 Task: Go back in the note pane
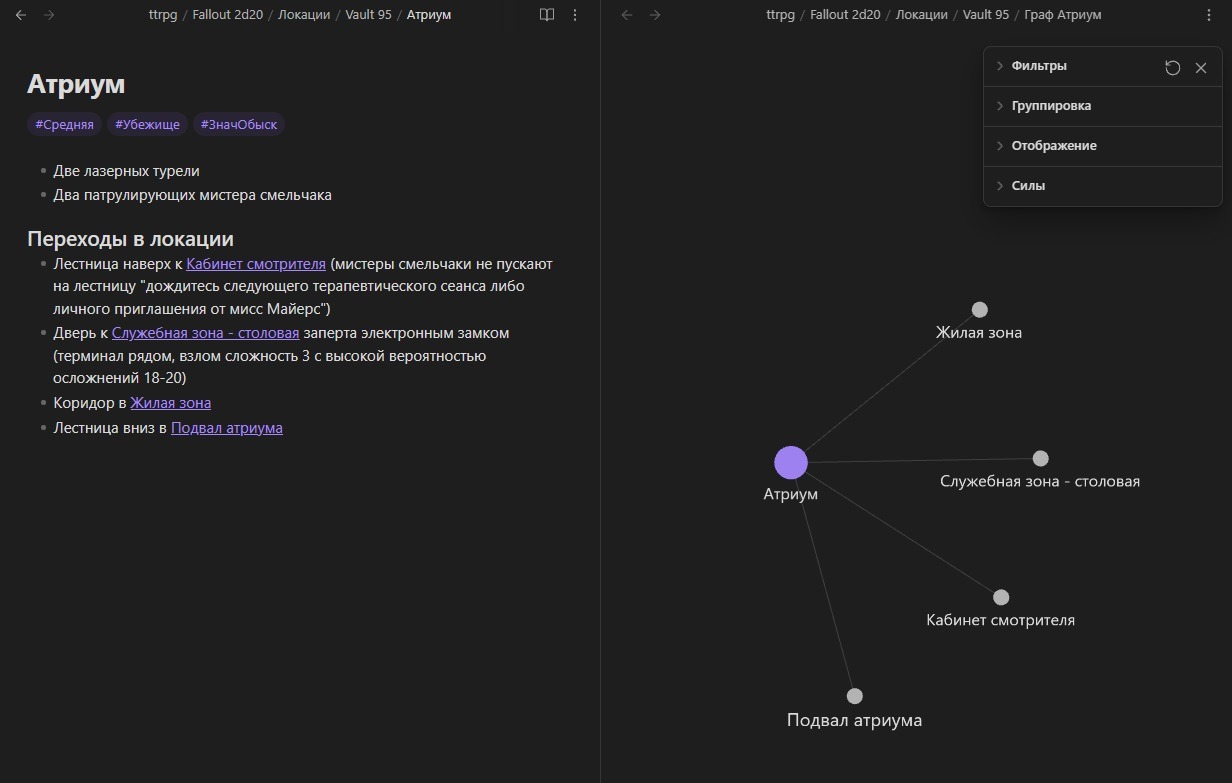pos(21,15)
